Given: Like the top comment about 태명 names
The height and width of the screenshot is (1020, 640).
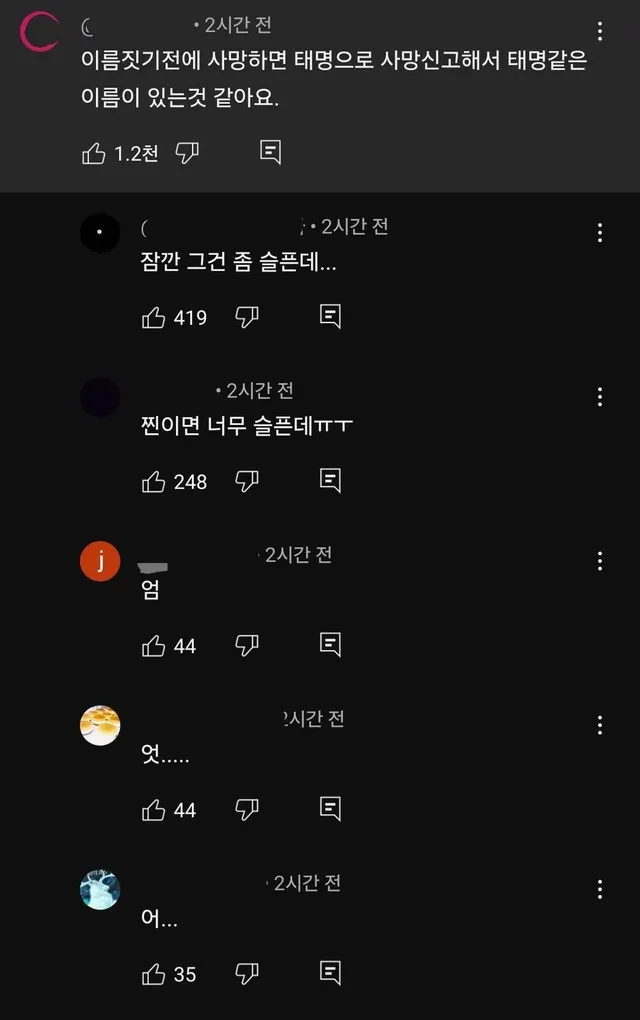Looking at the screenshot, I should 95,152.
